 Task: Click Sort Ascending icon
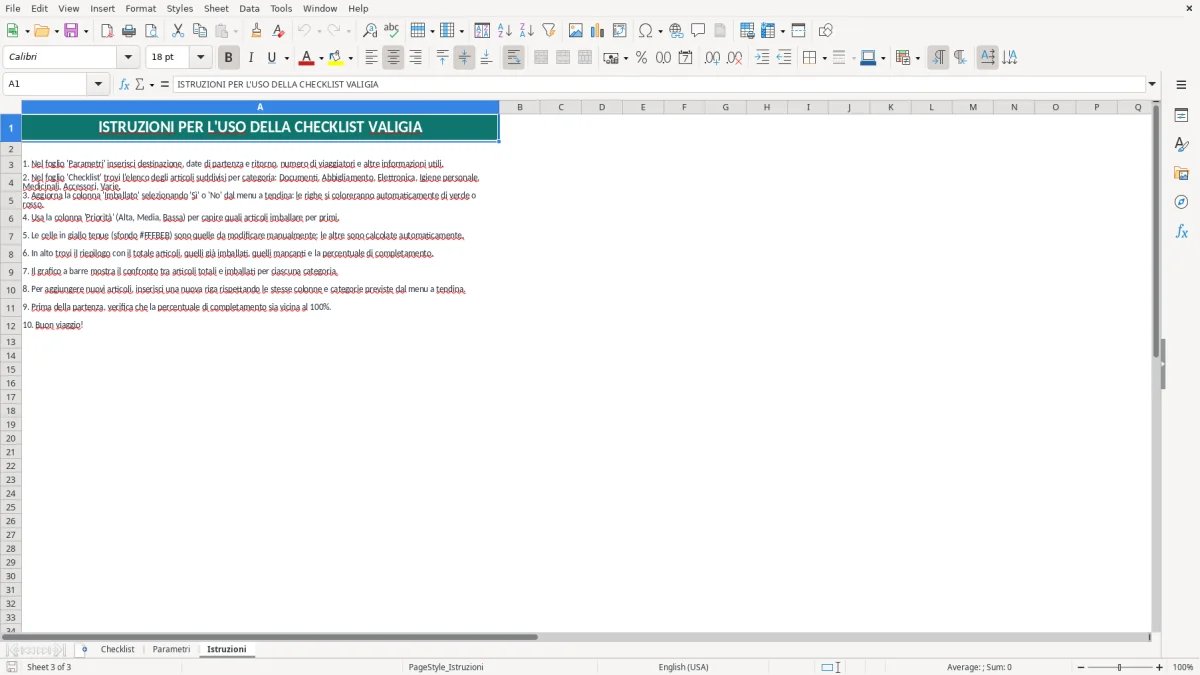(504, 31)
